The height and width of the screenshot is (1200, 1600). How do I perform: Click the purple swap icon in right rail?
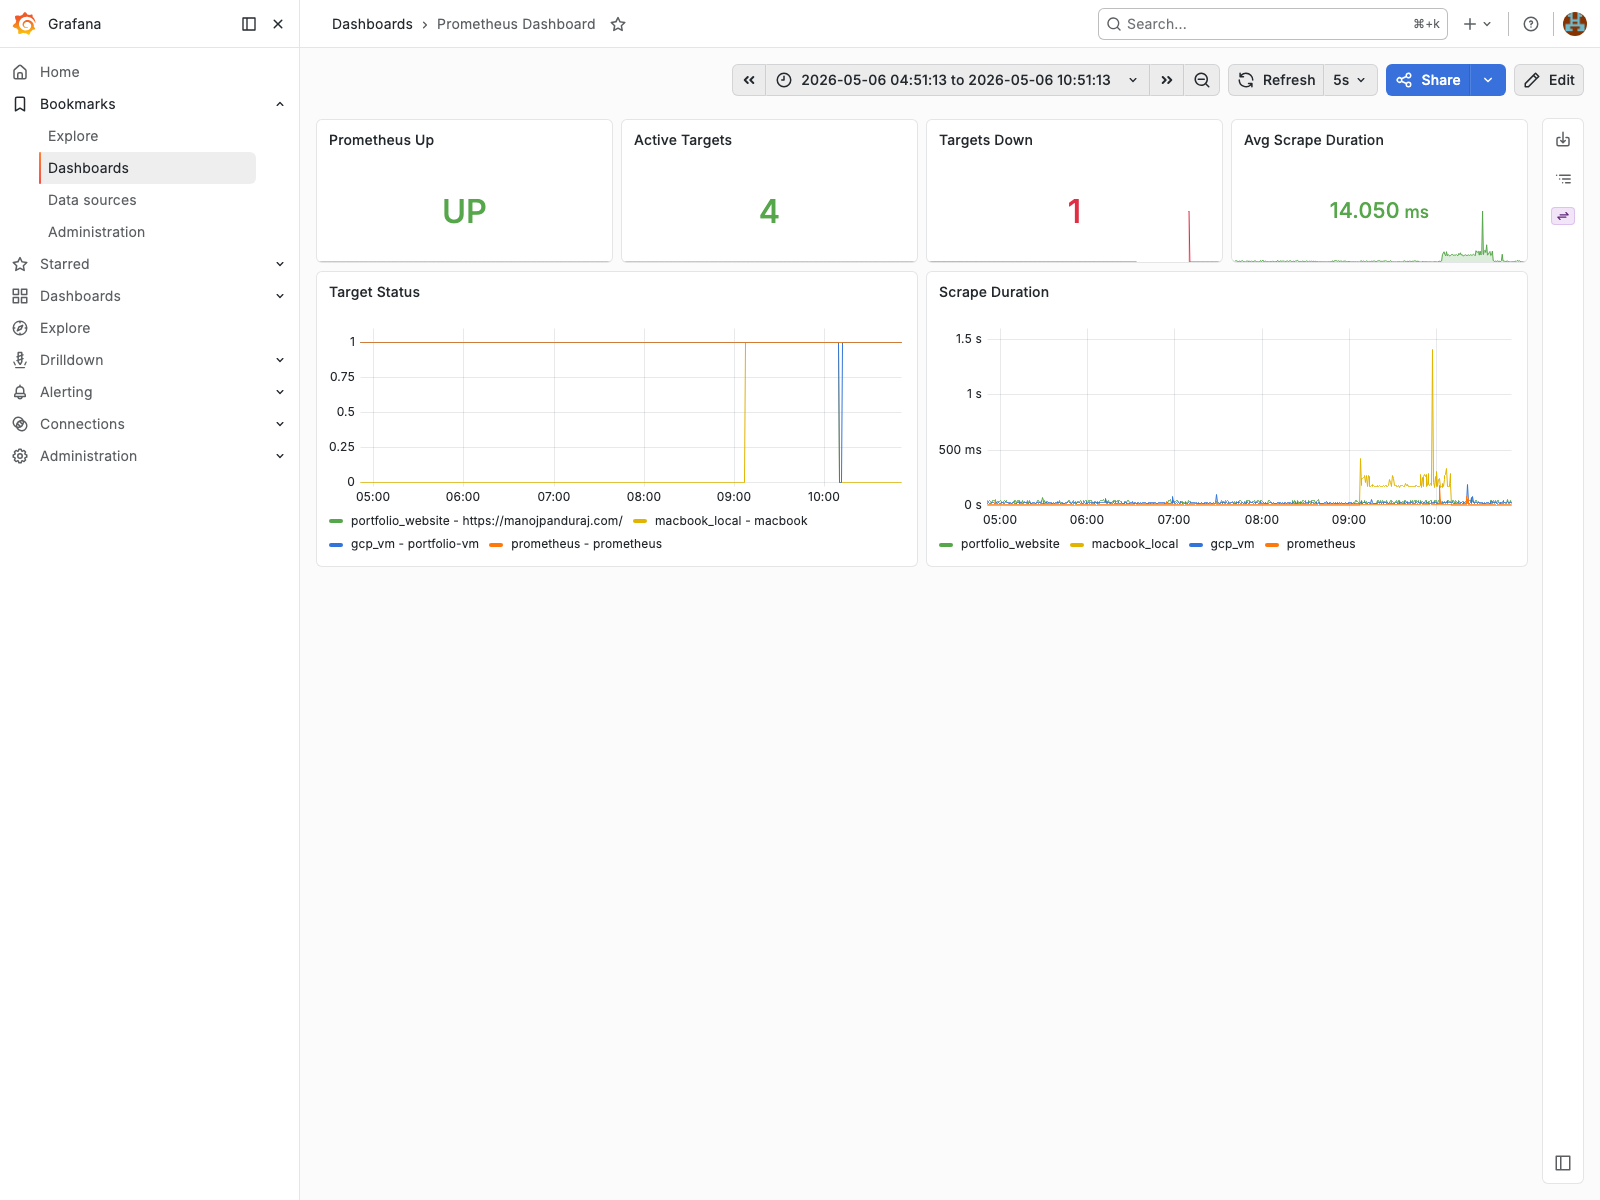click(1563, 216)
